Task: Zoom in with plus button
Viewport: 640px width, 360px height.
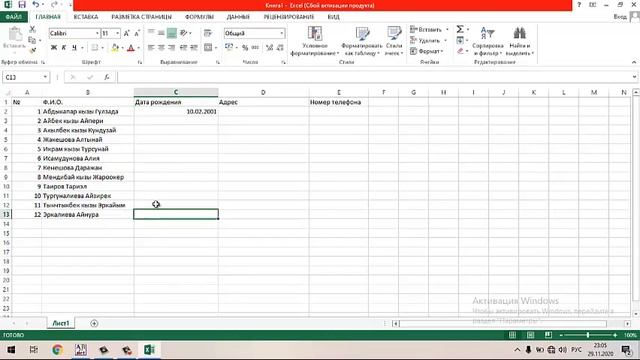Action: 615,335
